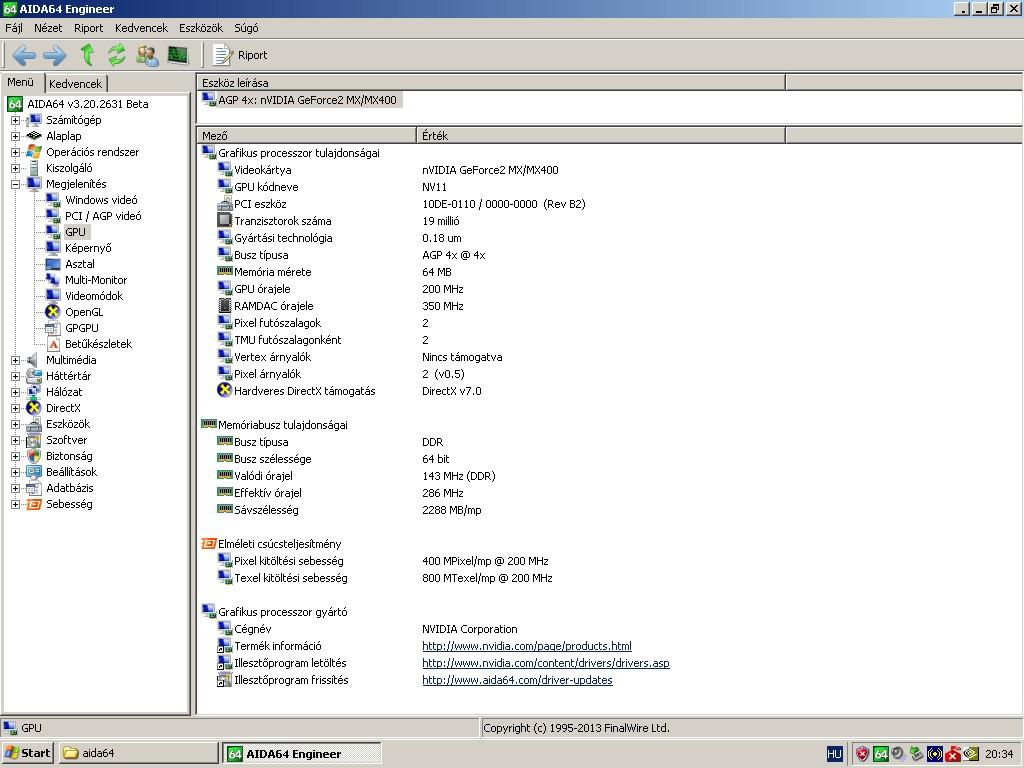1024x768 pixels.
Task: Click the Betűkészletek font icon
Action: (53, 344)
